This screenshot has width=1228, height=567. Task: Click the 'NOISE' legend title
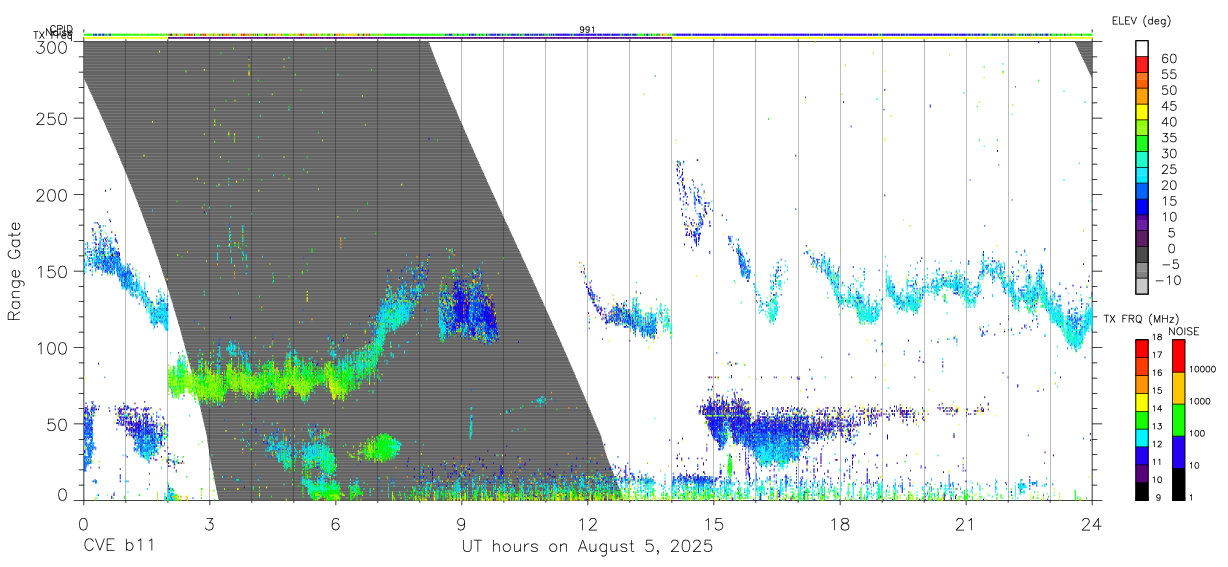click(x=1183, y=331)
